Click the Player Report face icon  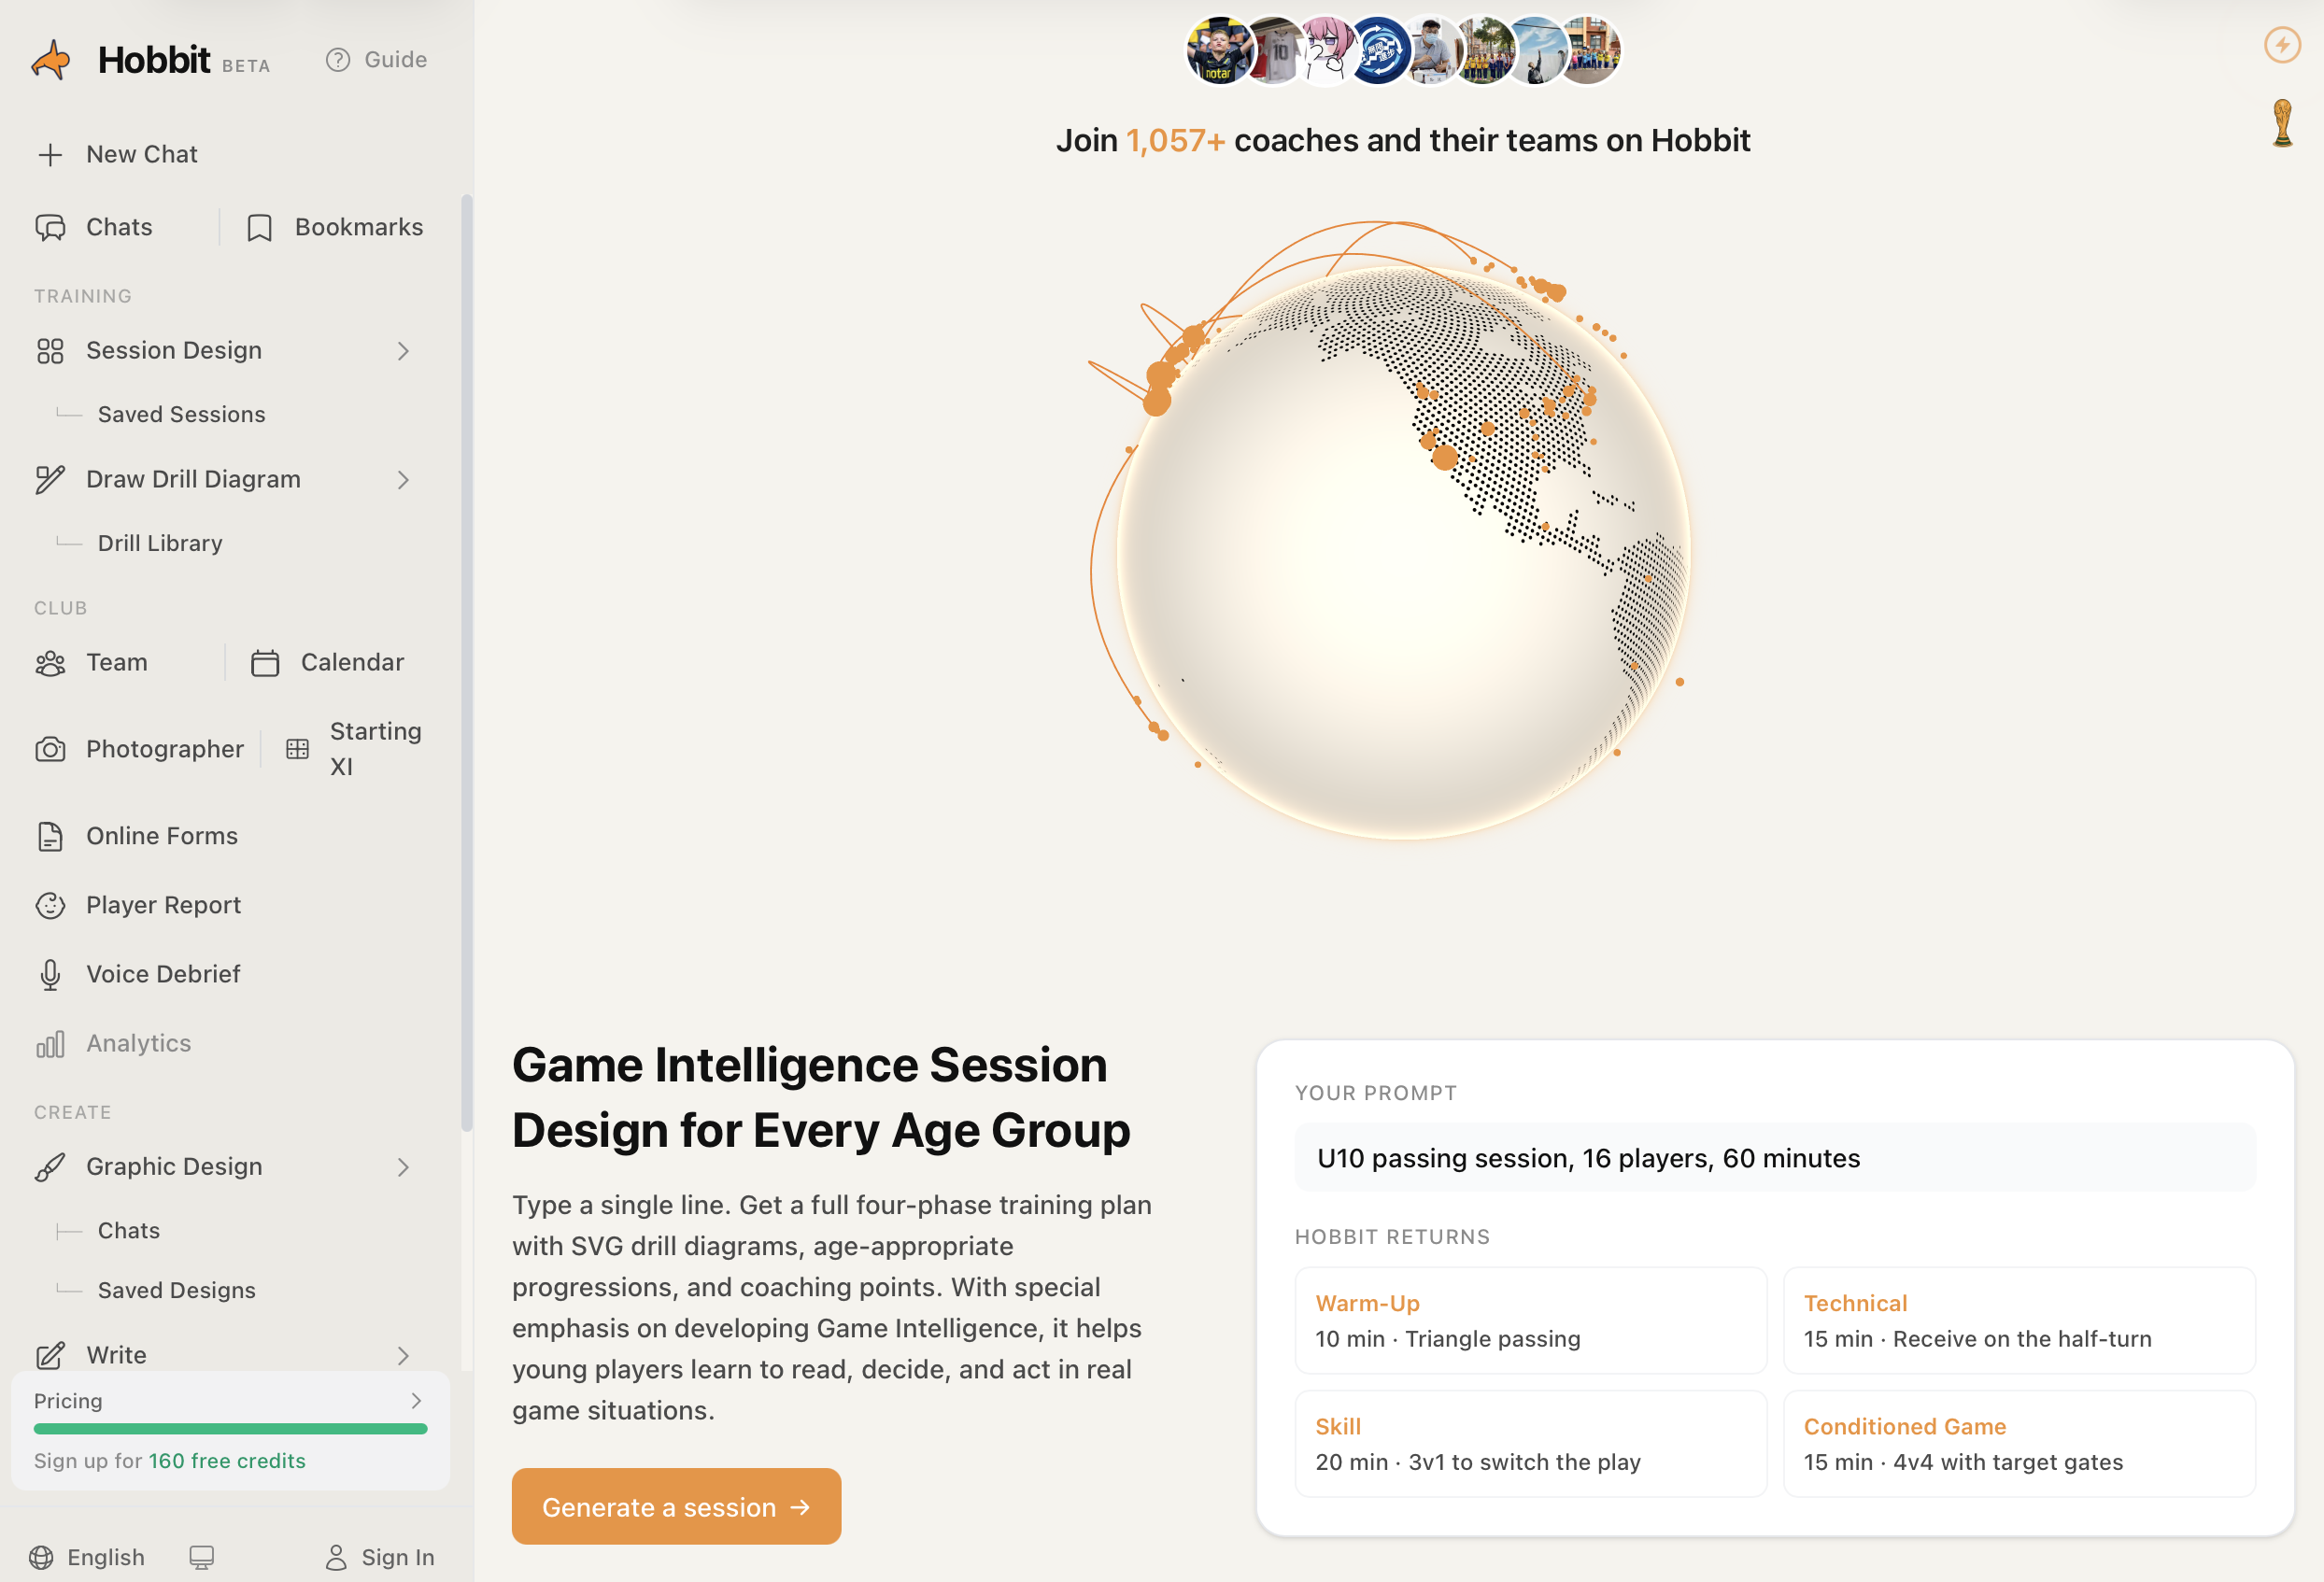coord(50,905)
